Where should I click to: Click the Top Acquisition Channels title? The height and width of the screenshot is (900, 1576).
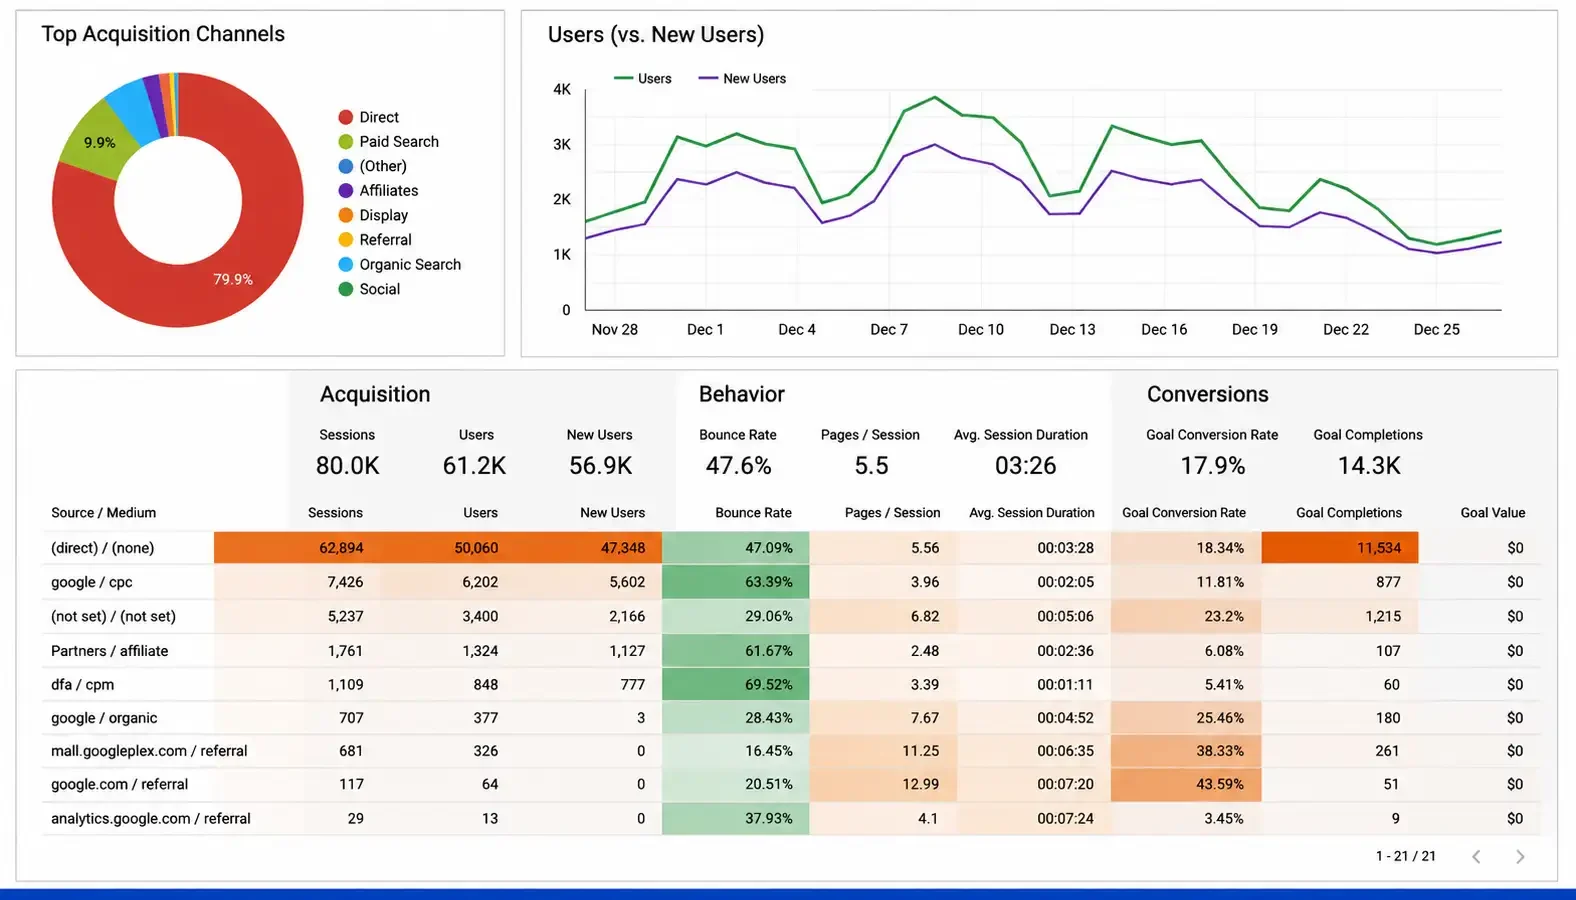point(163,34)
